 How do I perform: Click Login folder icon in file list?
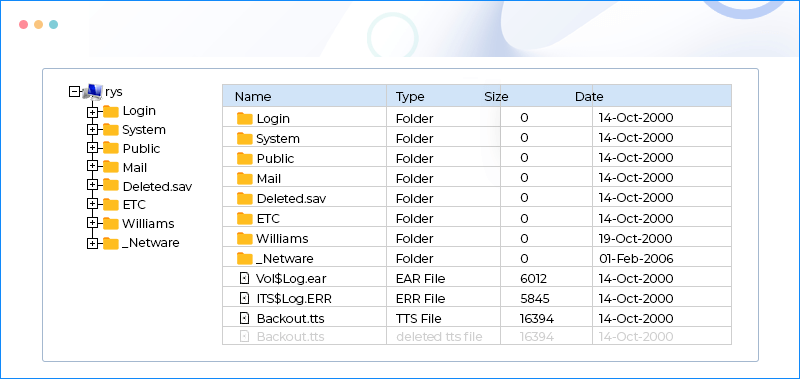pyautogui.click(x=245, y=119)
